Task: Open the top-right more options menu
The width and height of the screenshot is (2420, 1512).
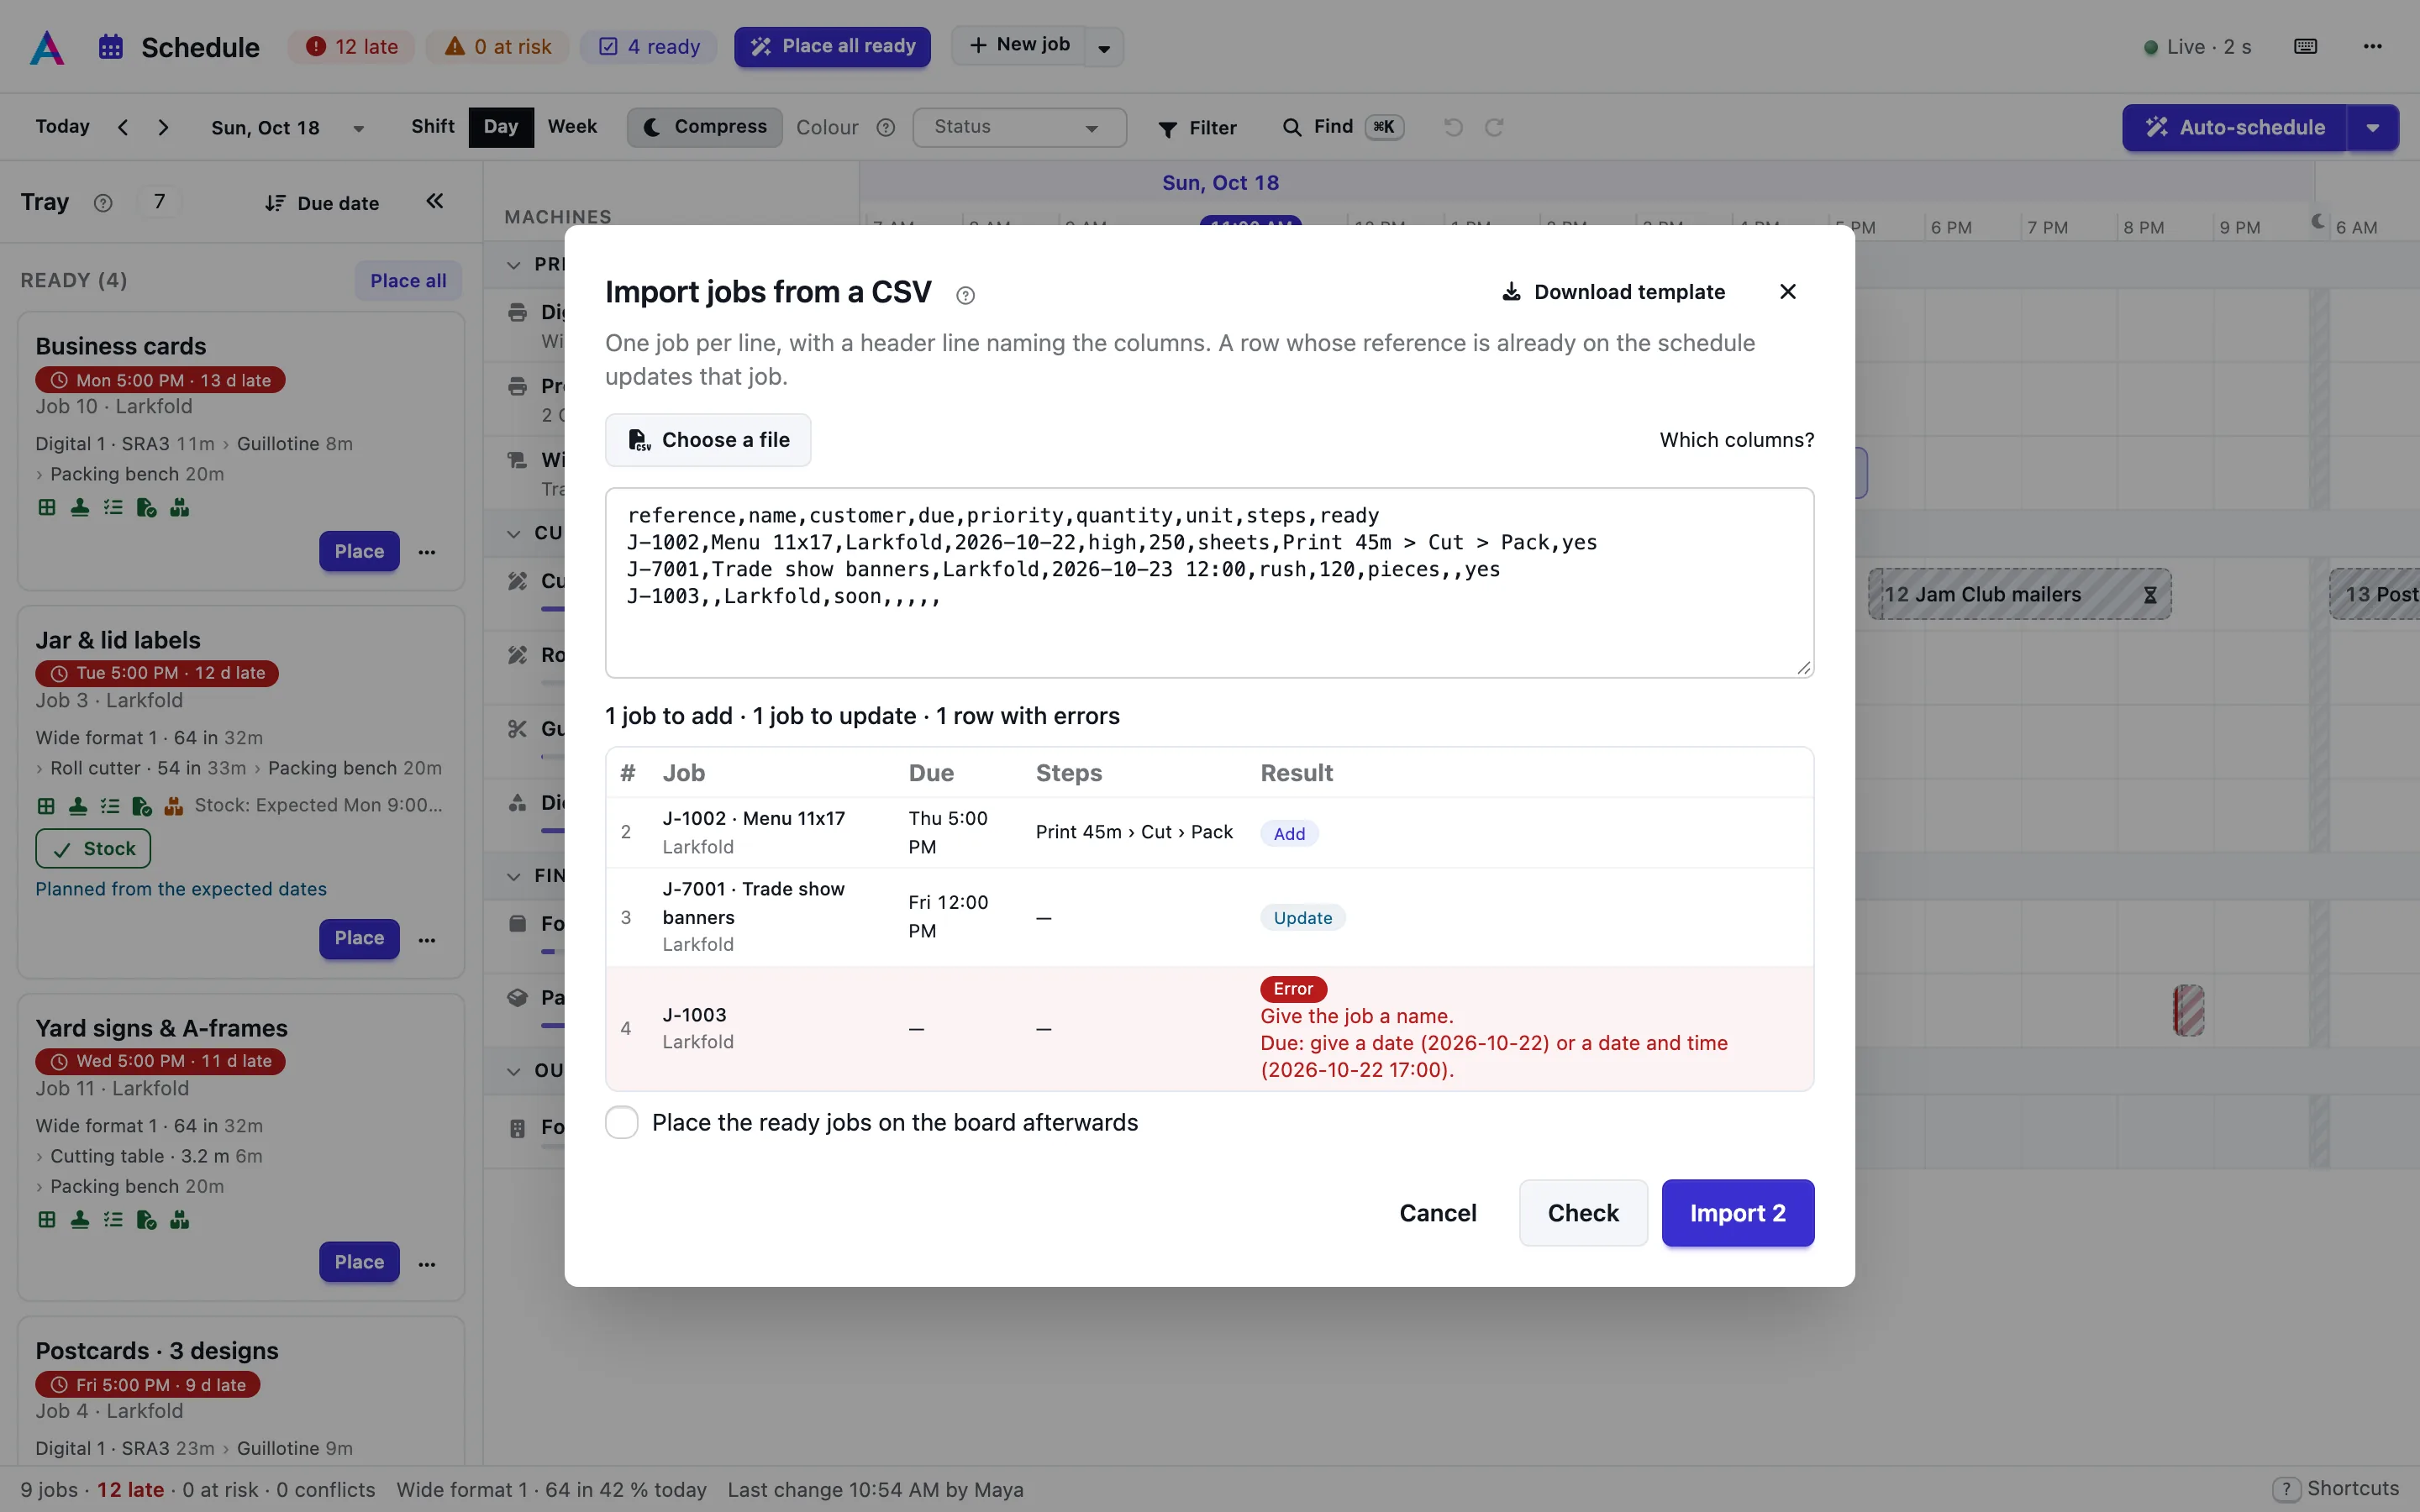Action: point(2372,46)
